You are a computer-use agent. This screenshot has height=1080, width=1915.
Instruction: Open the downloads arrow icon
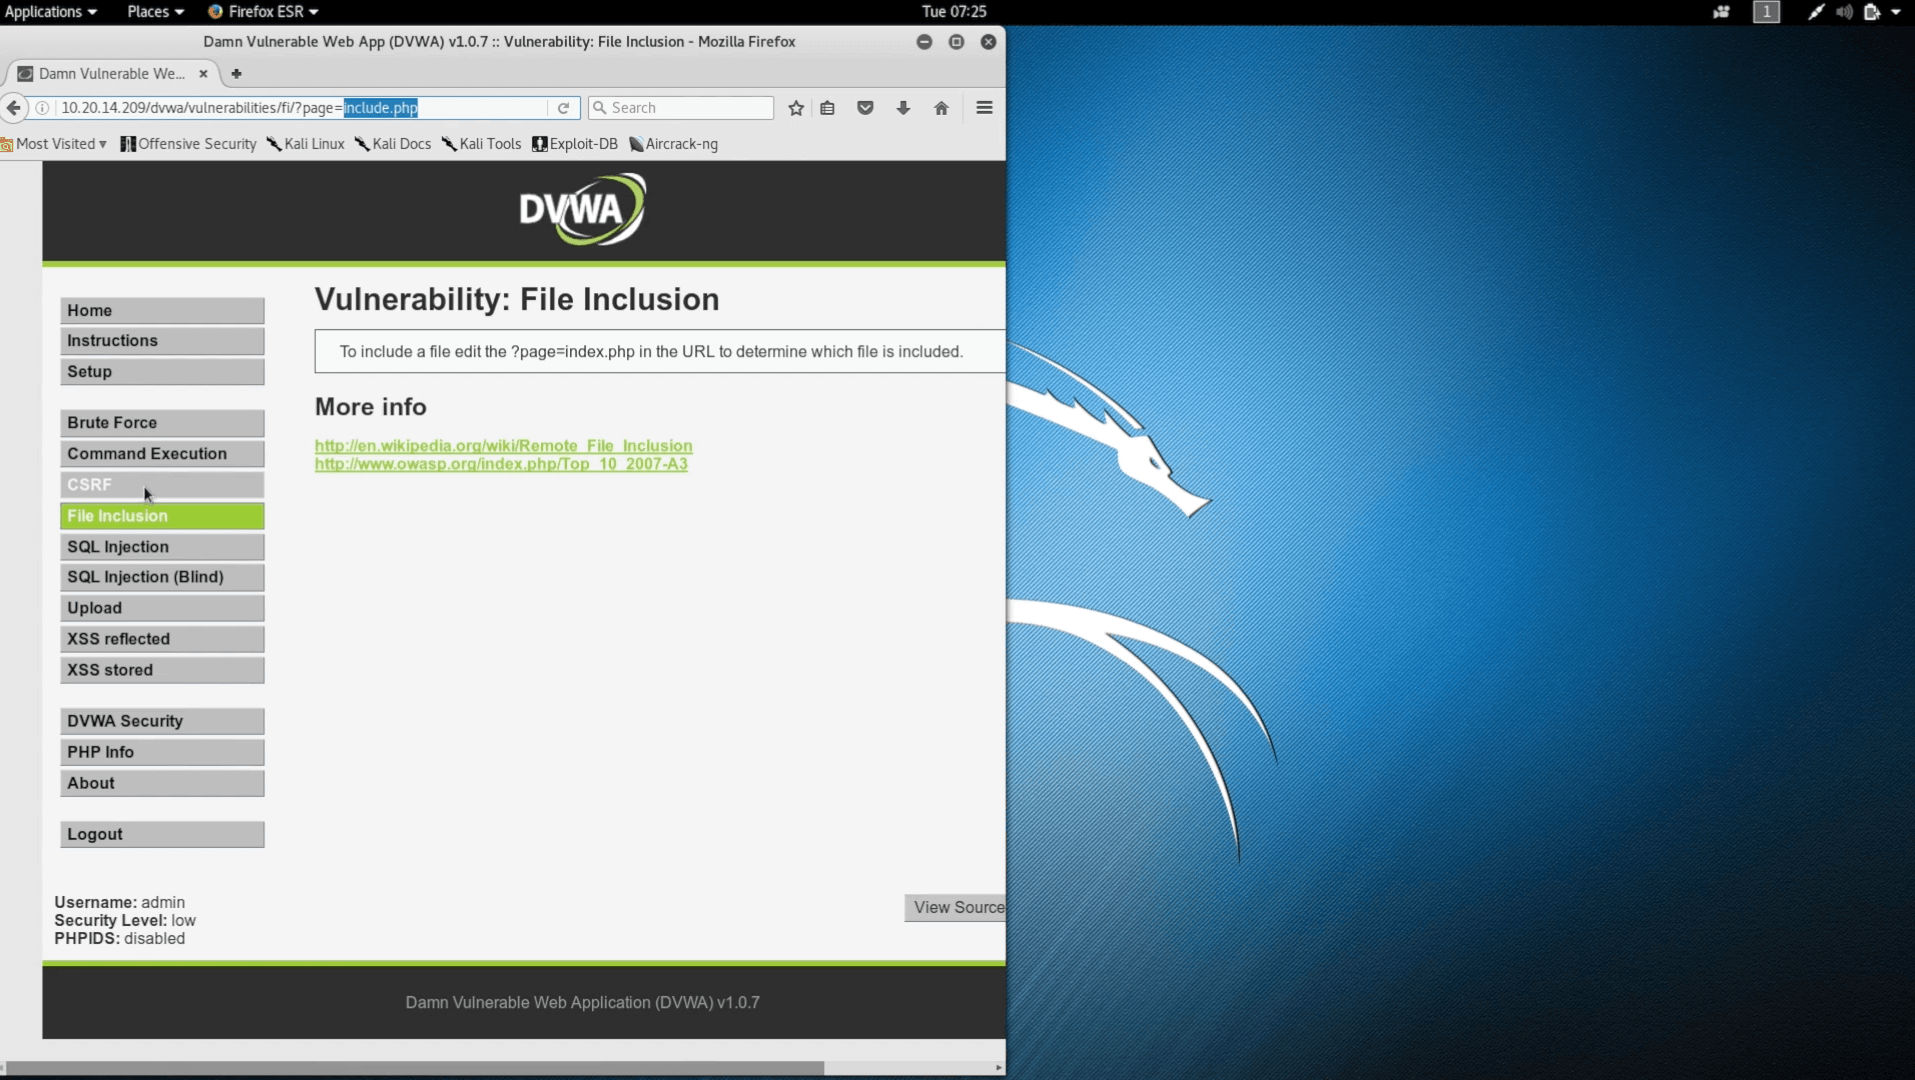tap(903, 108)
